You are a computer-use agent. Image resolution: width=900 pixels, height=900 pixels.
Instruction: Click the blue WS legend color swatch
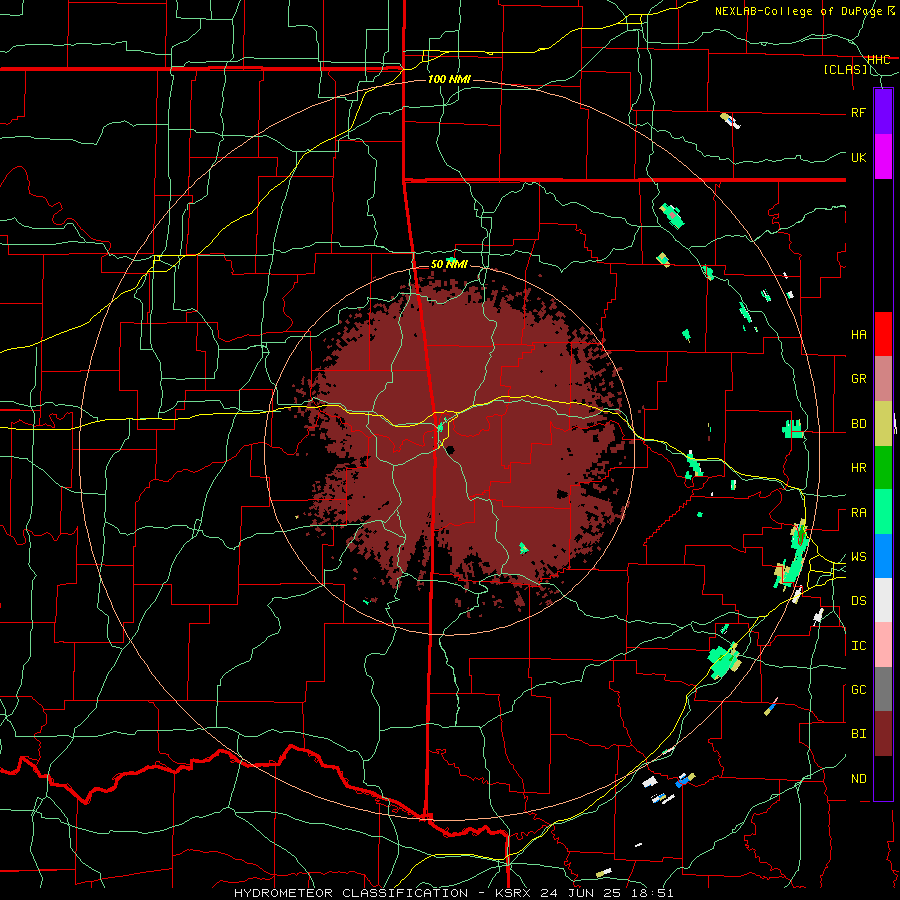883,556
